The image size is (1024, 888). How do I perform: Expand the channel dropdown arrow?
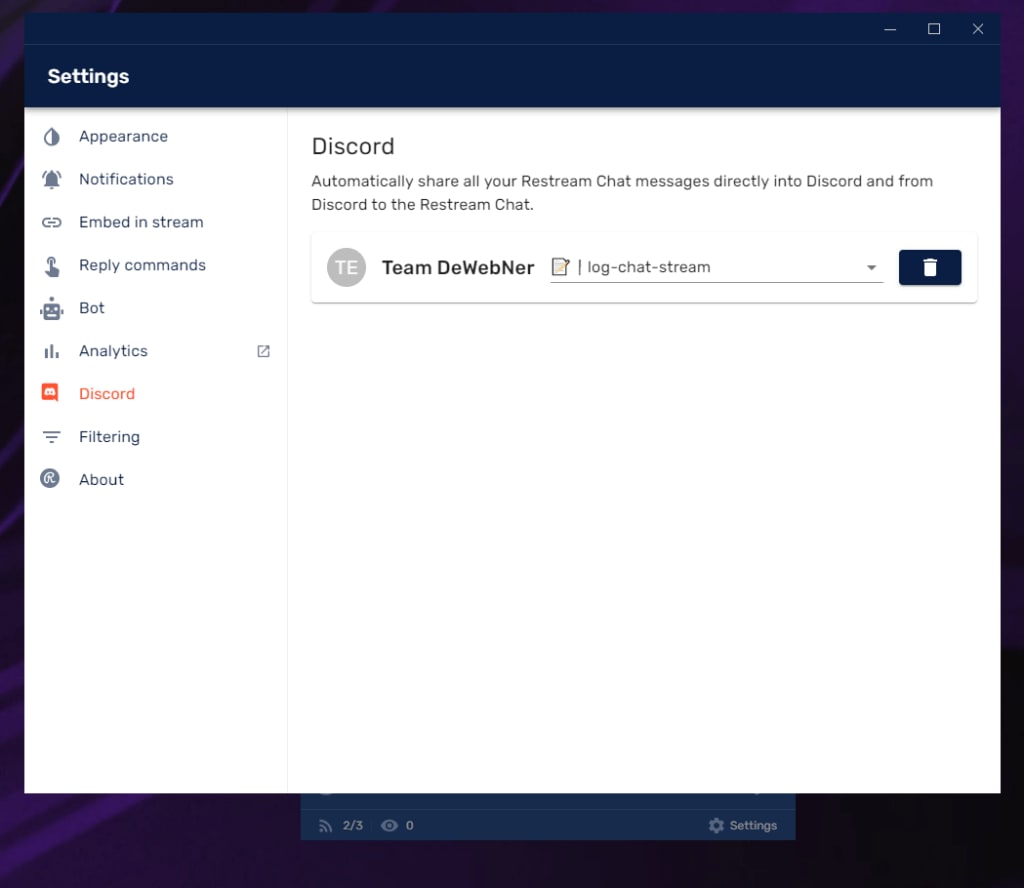click(871, 268)
